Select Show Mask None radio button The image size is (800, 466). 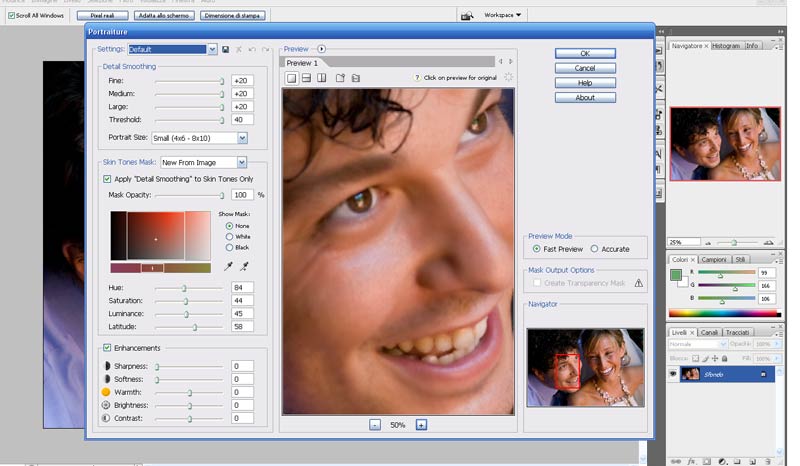[229, 226]
